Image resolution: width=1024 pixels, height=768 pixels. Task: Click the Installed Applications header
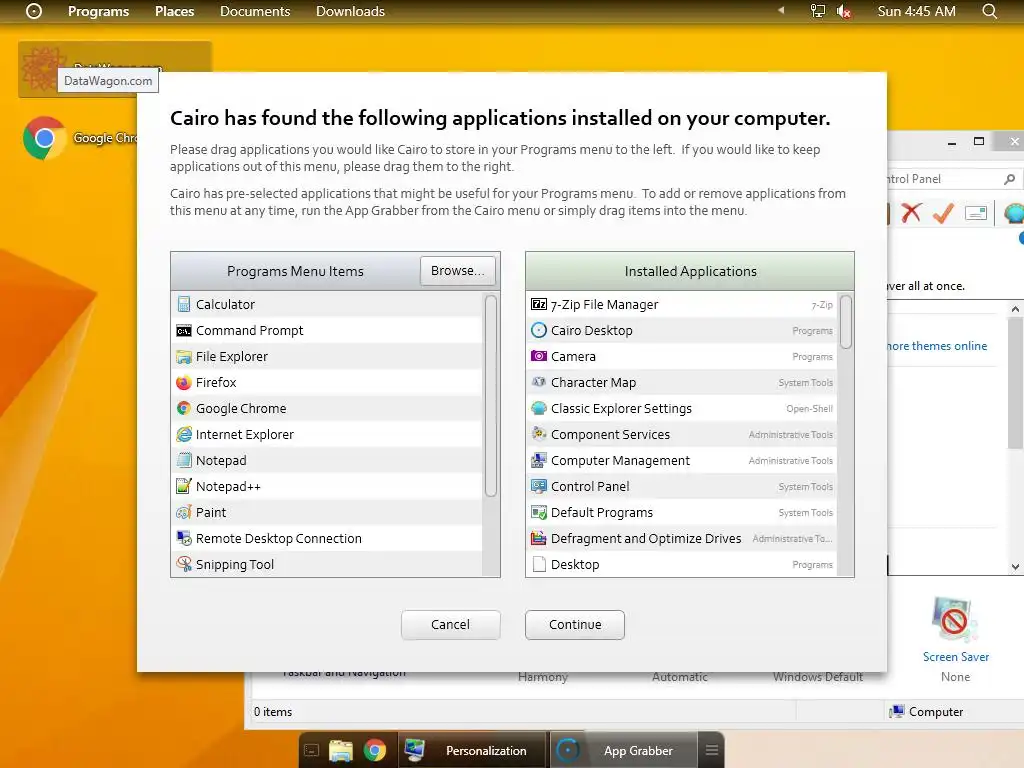[690, 271]
